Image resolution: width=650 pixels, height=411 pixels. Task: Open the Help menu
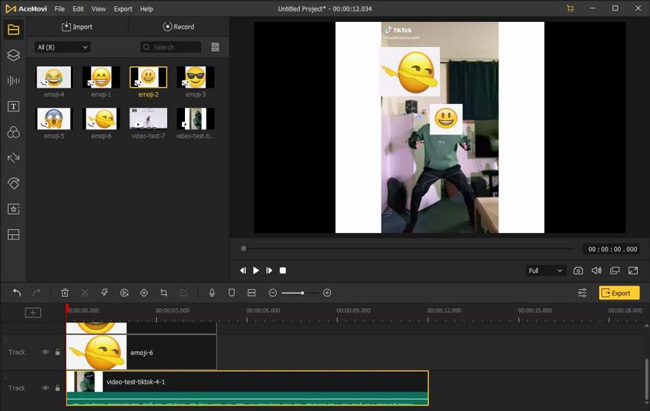point(146,9)
